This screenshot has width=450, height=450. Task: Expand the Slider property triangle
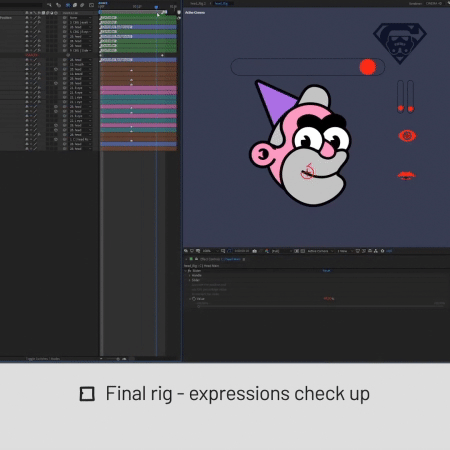tap(190, 280)
